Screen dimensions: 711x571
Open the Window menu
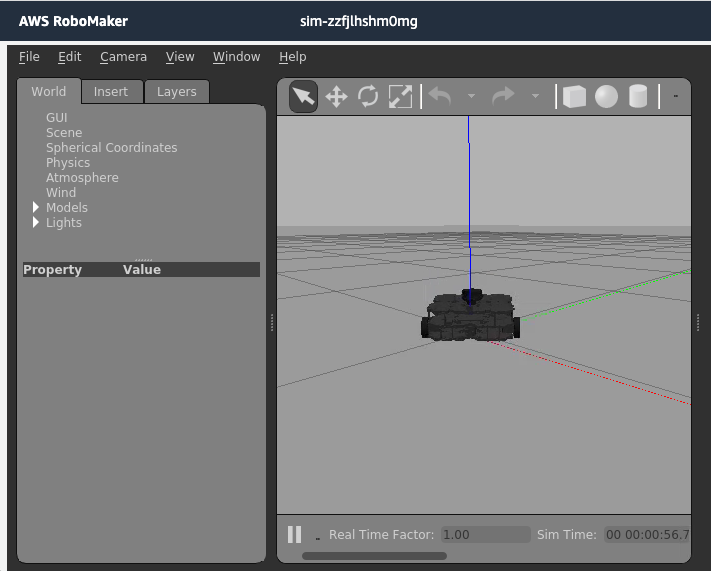[x=237, y=57]
